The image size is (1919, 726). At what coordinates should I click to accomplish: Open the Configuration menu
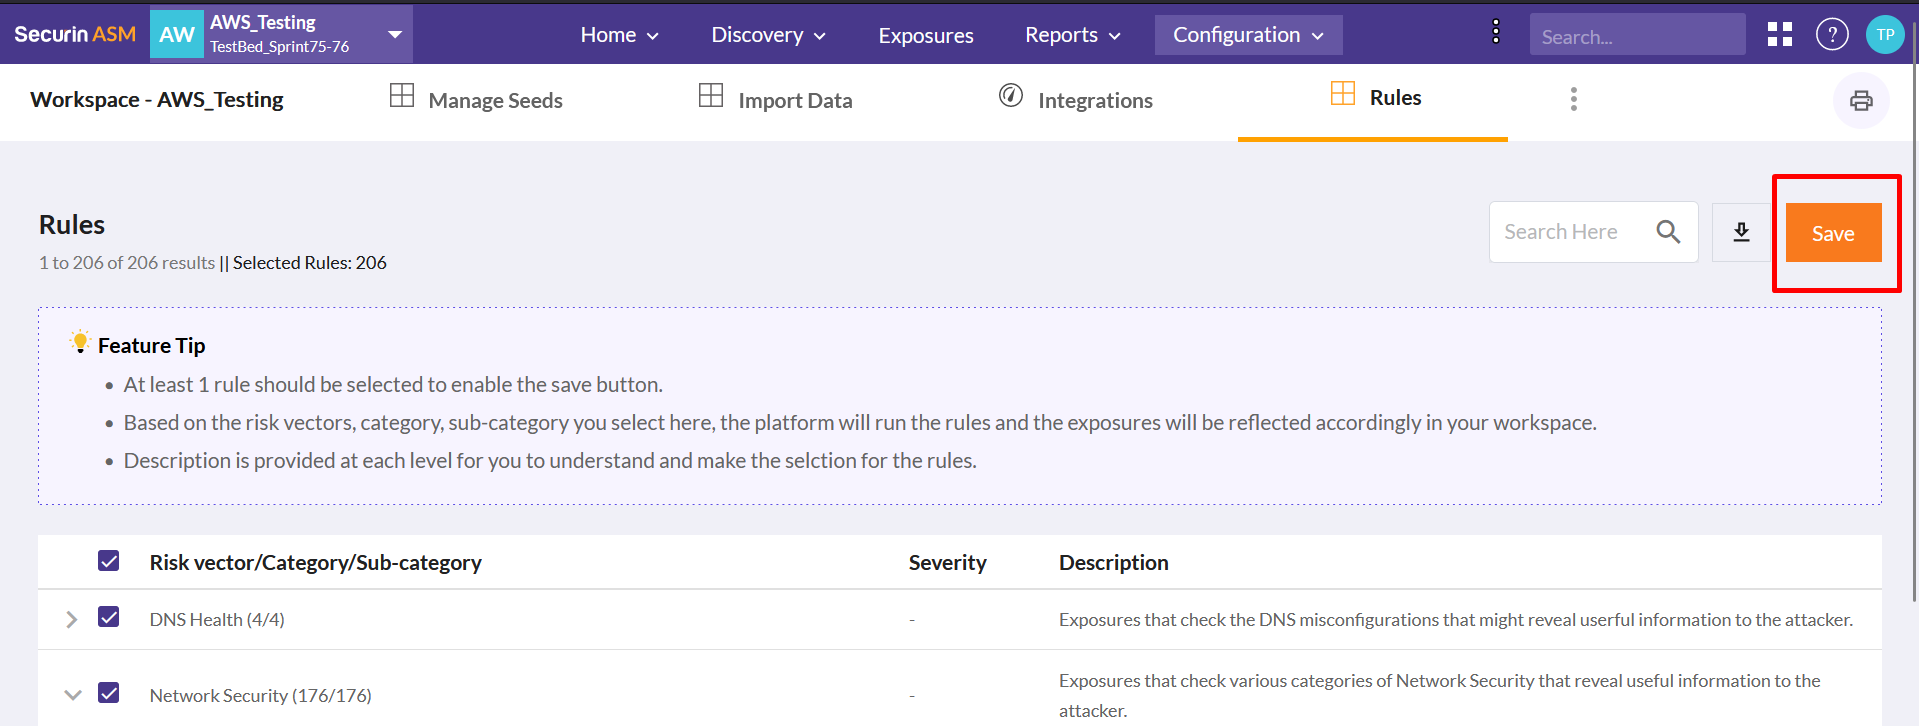pyautogui.click(x=1248, y=35)
